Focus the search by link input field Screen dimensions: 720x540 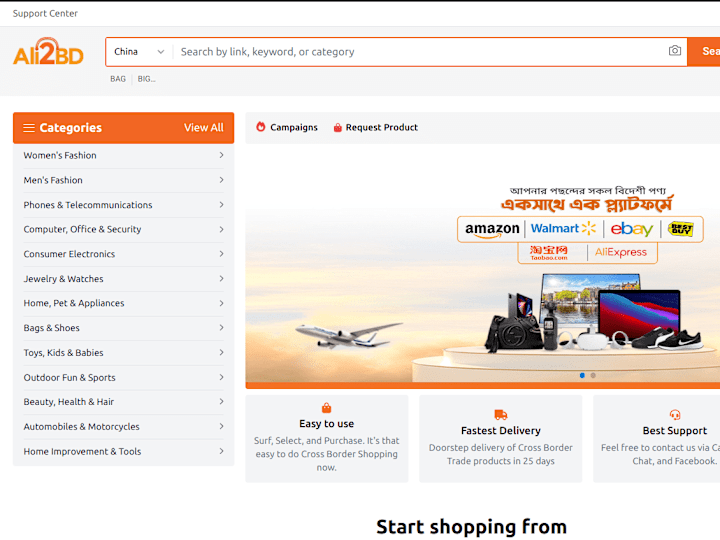[x=420, y=52]
